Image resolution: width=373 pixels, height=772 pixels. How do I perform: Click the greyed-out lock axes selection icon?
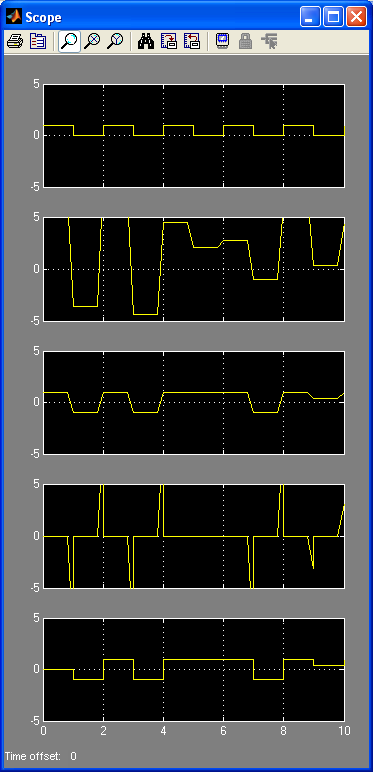(x=246, y=42)
